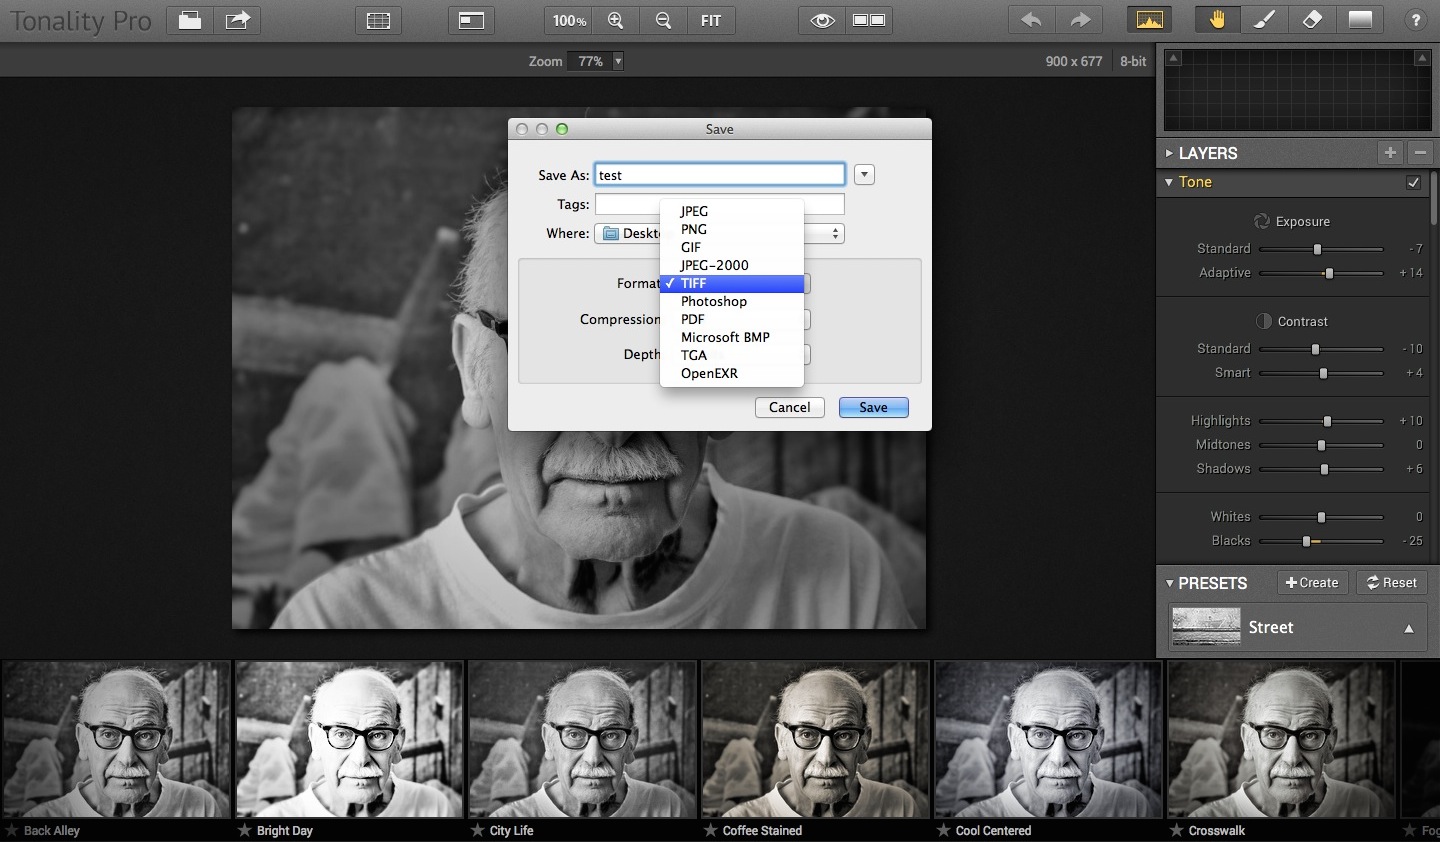Select TIFF from the format menu
Image resolution: width=1440 pixels, height=842 pixels.
[x=732, y=283]
